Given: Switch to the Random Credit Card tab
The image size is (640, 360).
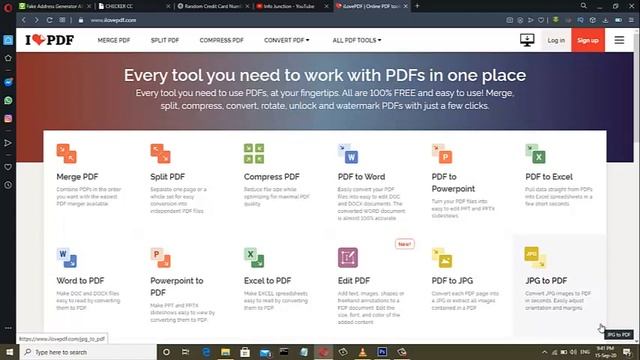Looking at the screenshot, I should pos(212,6).
